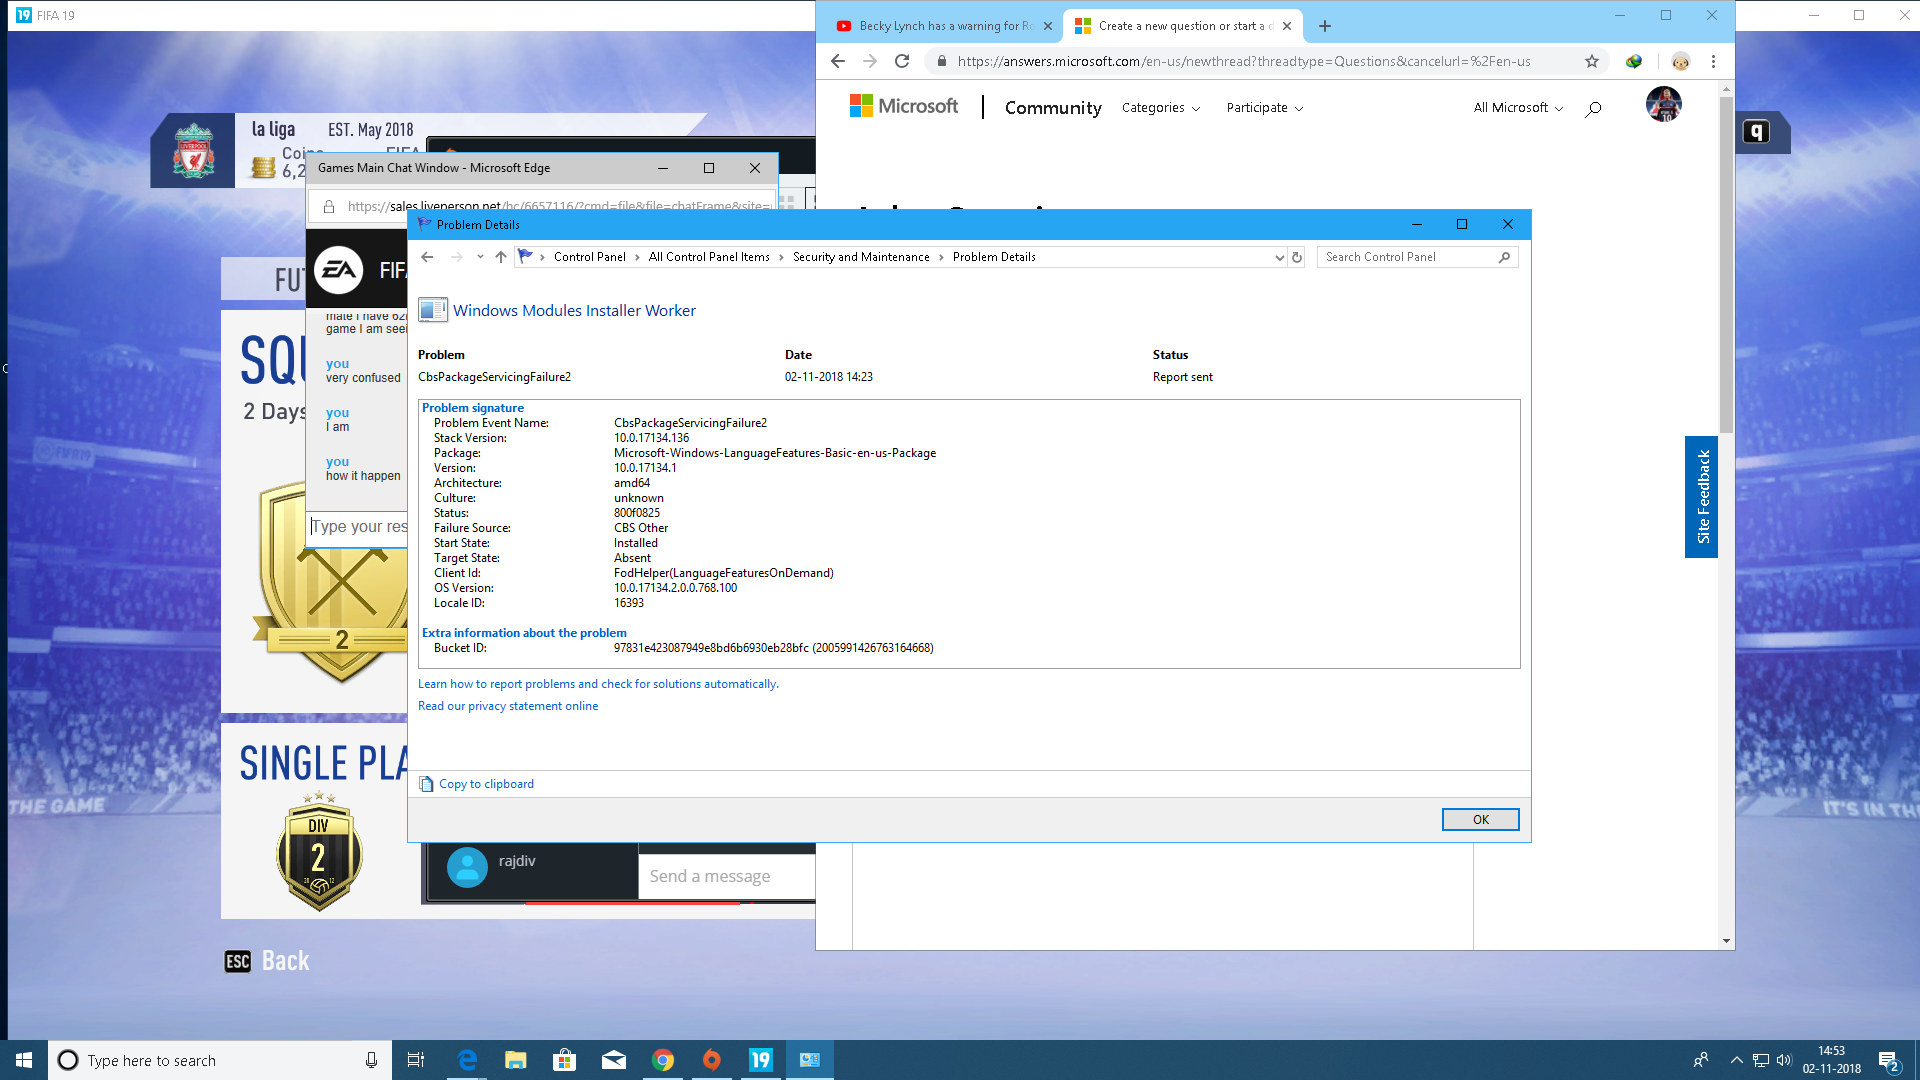
Task: Expand the Participate menu
Action: coord(1264,108)
